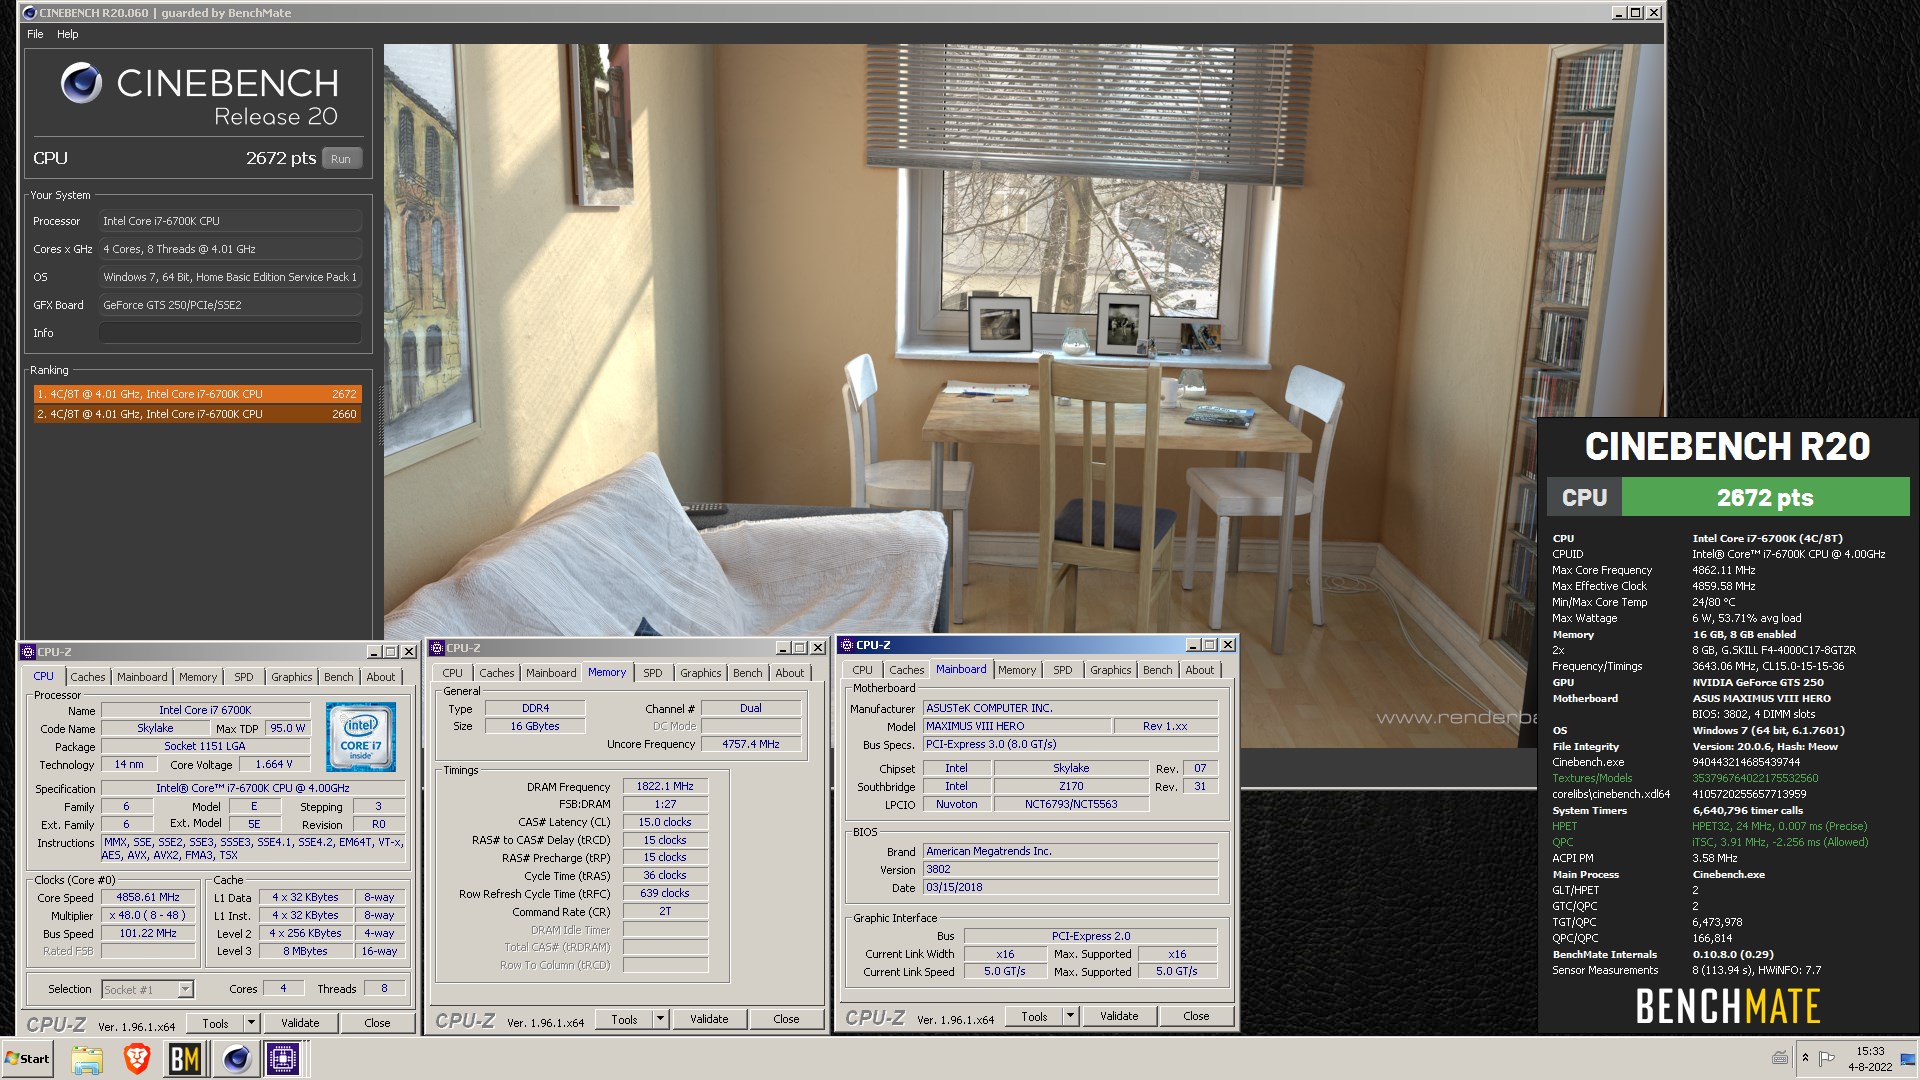Open Bench tab in middle CPU-Z window
Image resolution: width=1920 pixels, height=1080 pixels.
click(x=748, y=673)
